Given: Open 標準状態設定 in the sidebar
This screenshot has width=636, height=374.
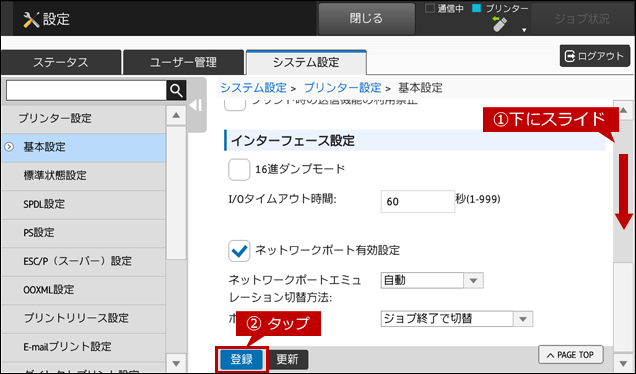Looking at the screenshot, I should (83, 176).
